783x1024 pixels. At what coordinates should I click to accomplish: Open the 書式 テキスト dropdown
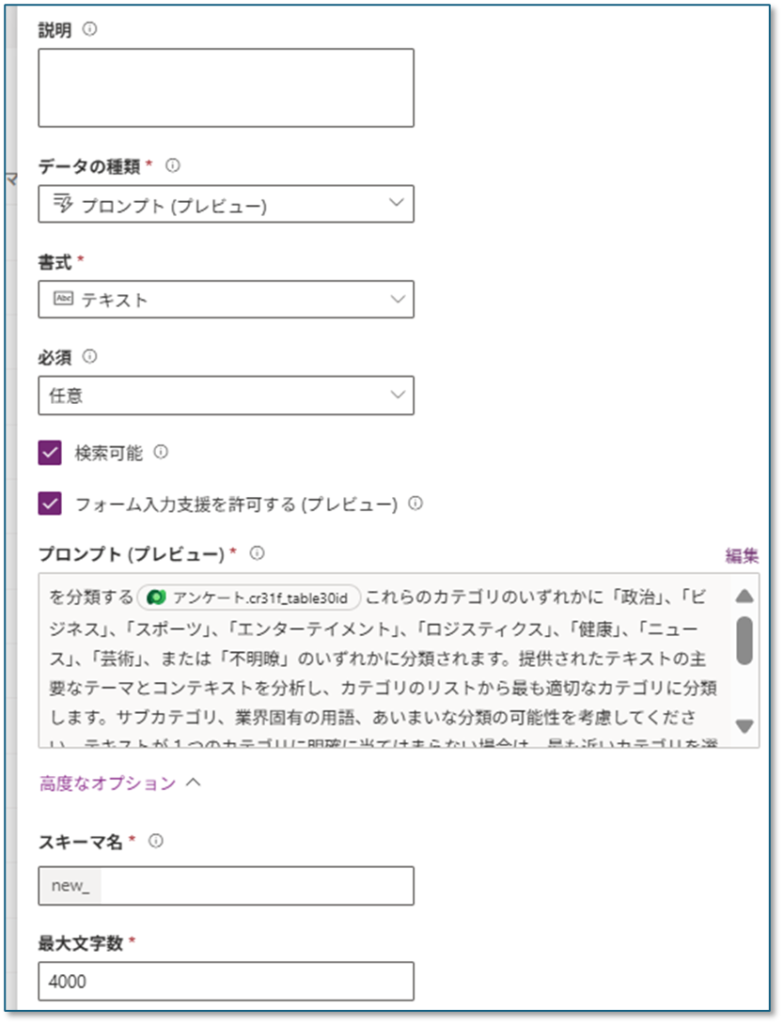tap(226, 299)
